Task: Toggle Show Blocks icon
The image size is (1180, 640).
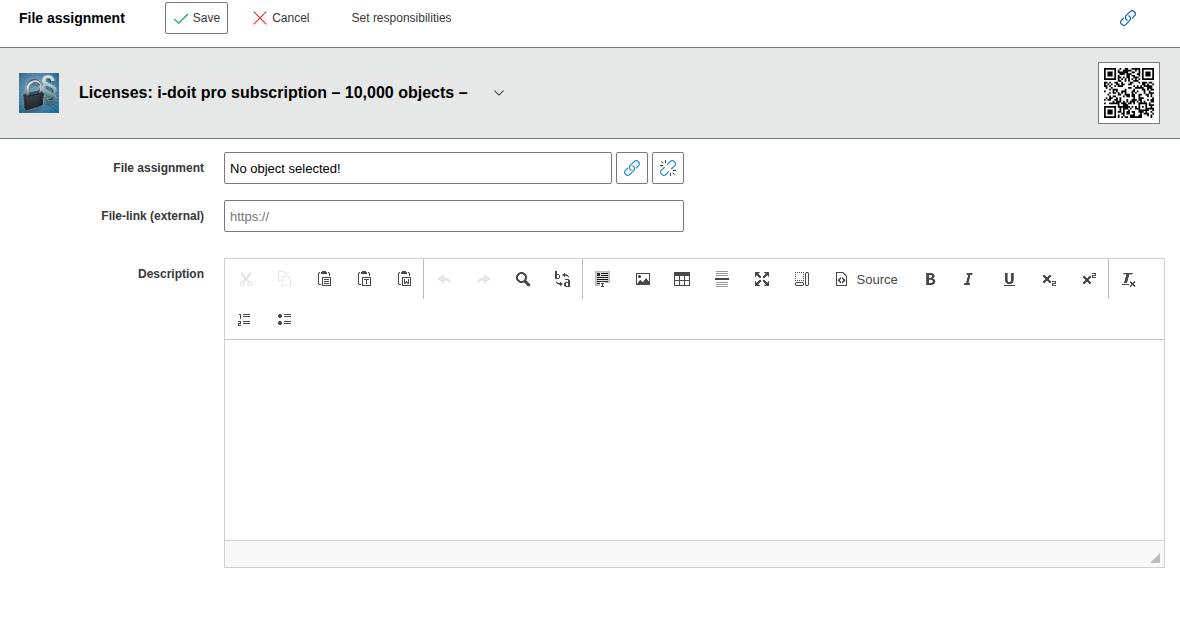Action: click(801, 279)
